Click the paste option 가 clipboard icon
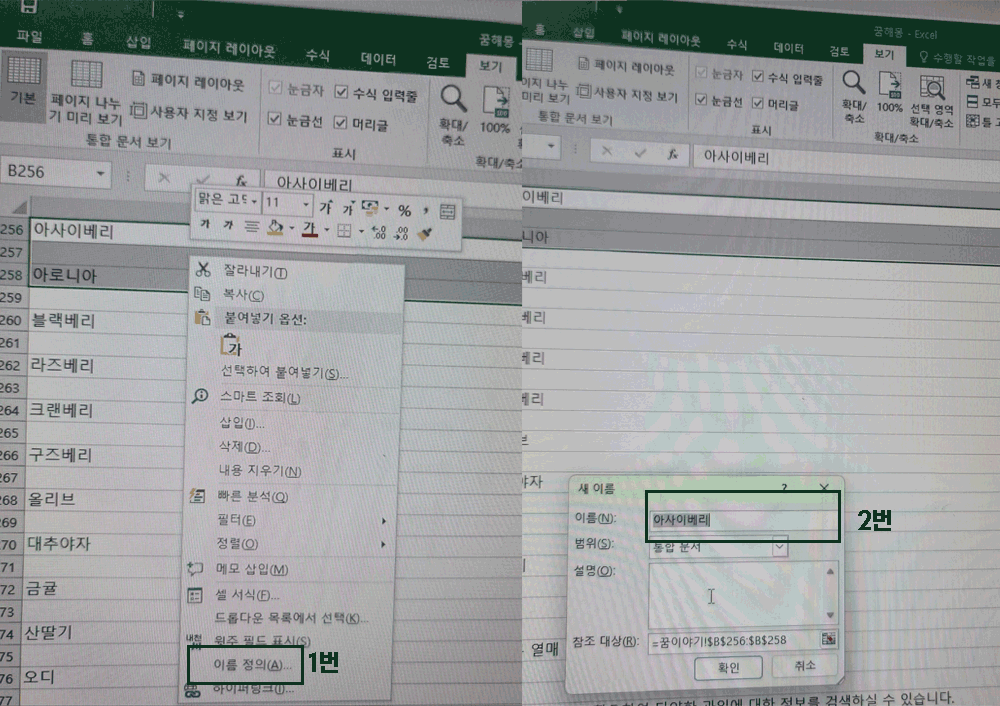Image resolution: width=1000 pixels, height=706 pixels. tap(231, 345)
